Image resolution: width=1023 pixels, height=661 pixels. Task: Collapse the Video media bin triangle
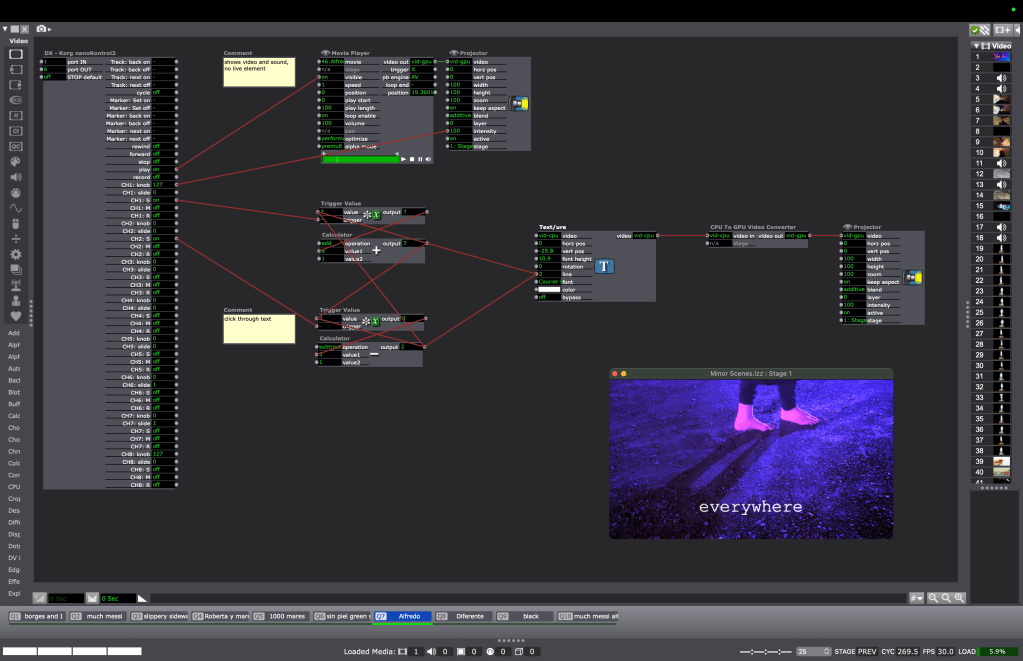click(x=977, y=46)
